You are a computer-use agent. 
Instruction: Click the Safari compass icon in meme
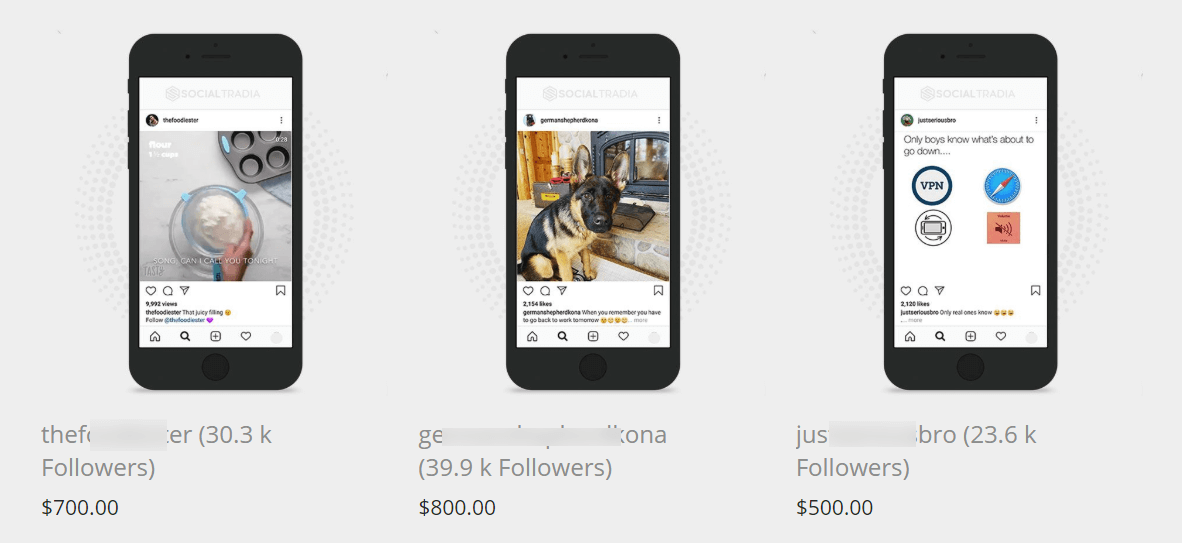click(x=1002, y=186)
